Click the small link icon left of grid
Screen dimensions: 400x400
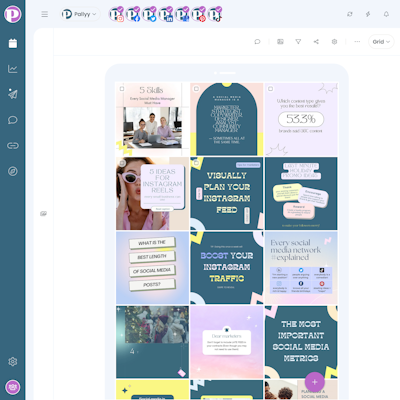(43, 214)
